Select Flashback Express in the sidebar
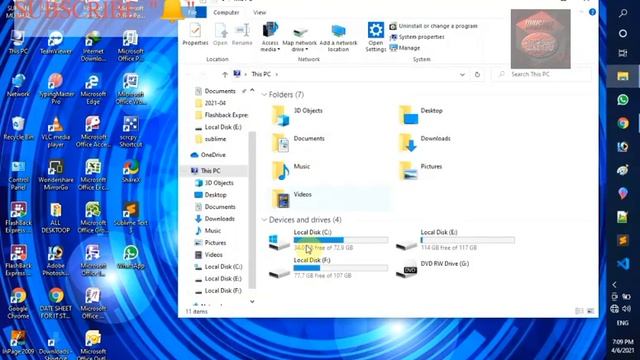 pyautogui.click(x=221, y=115)
